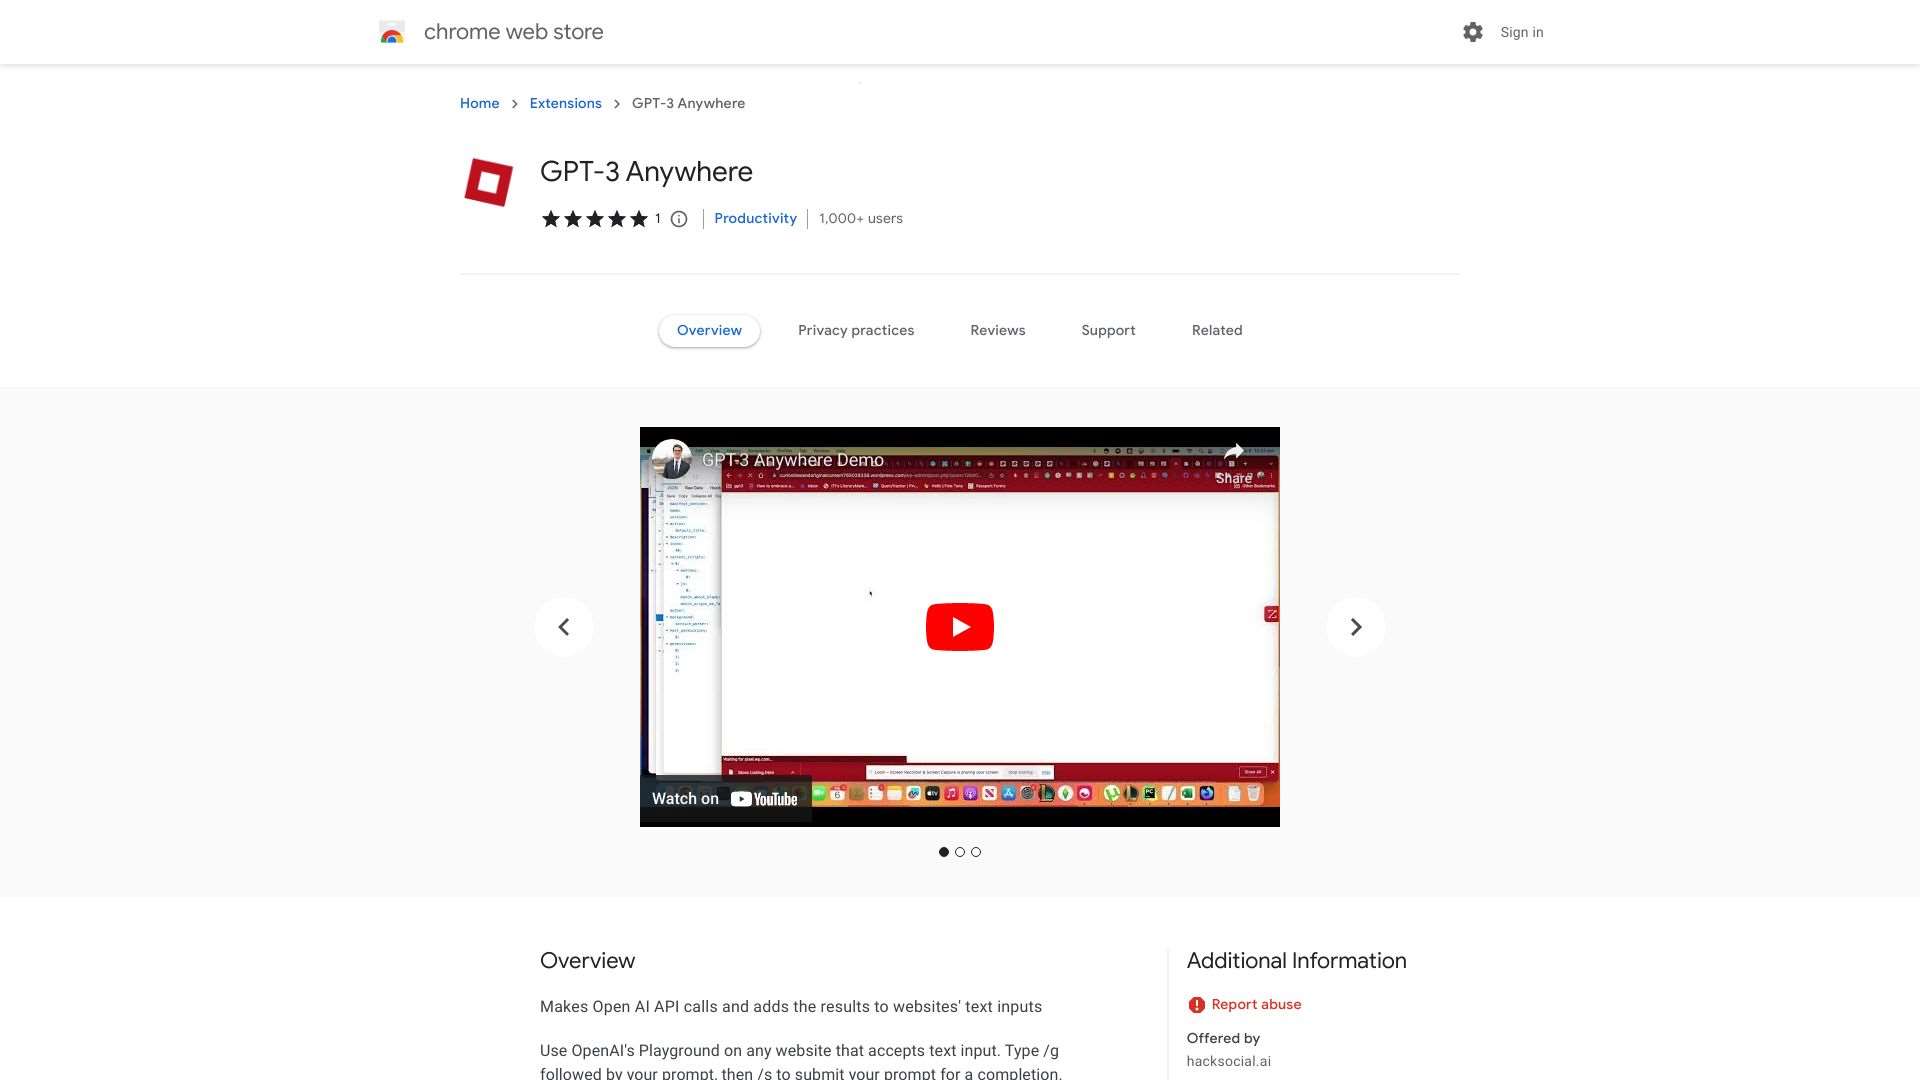Open Watch on YouTube link
1920x1080 pixels.
click(x=725, y=799)
